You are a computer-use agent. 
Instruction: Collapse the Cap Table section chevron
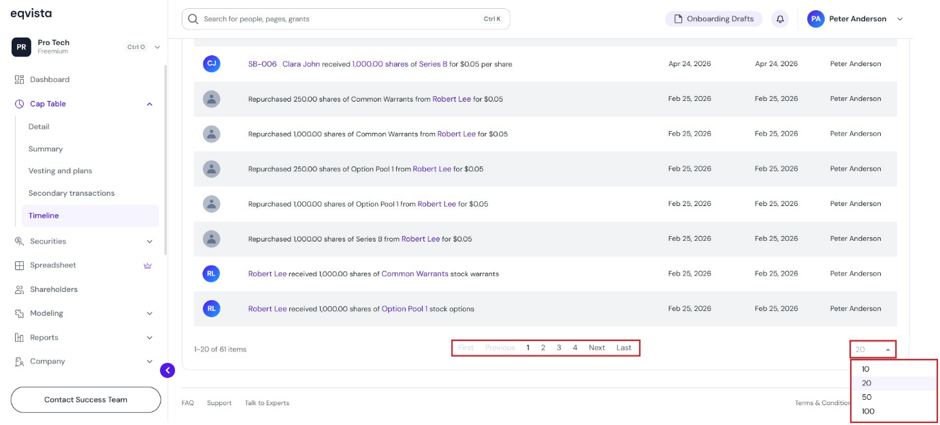149,104
